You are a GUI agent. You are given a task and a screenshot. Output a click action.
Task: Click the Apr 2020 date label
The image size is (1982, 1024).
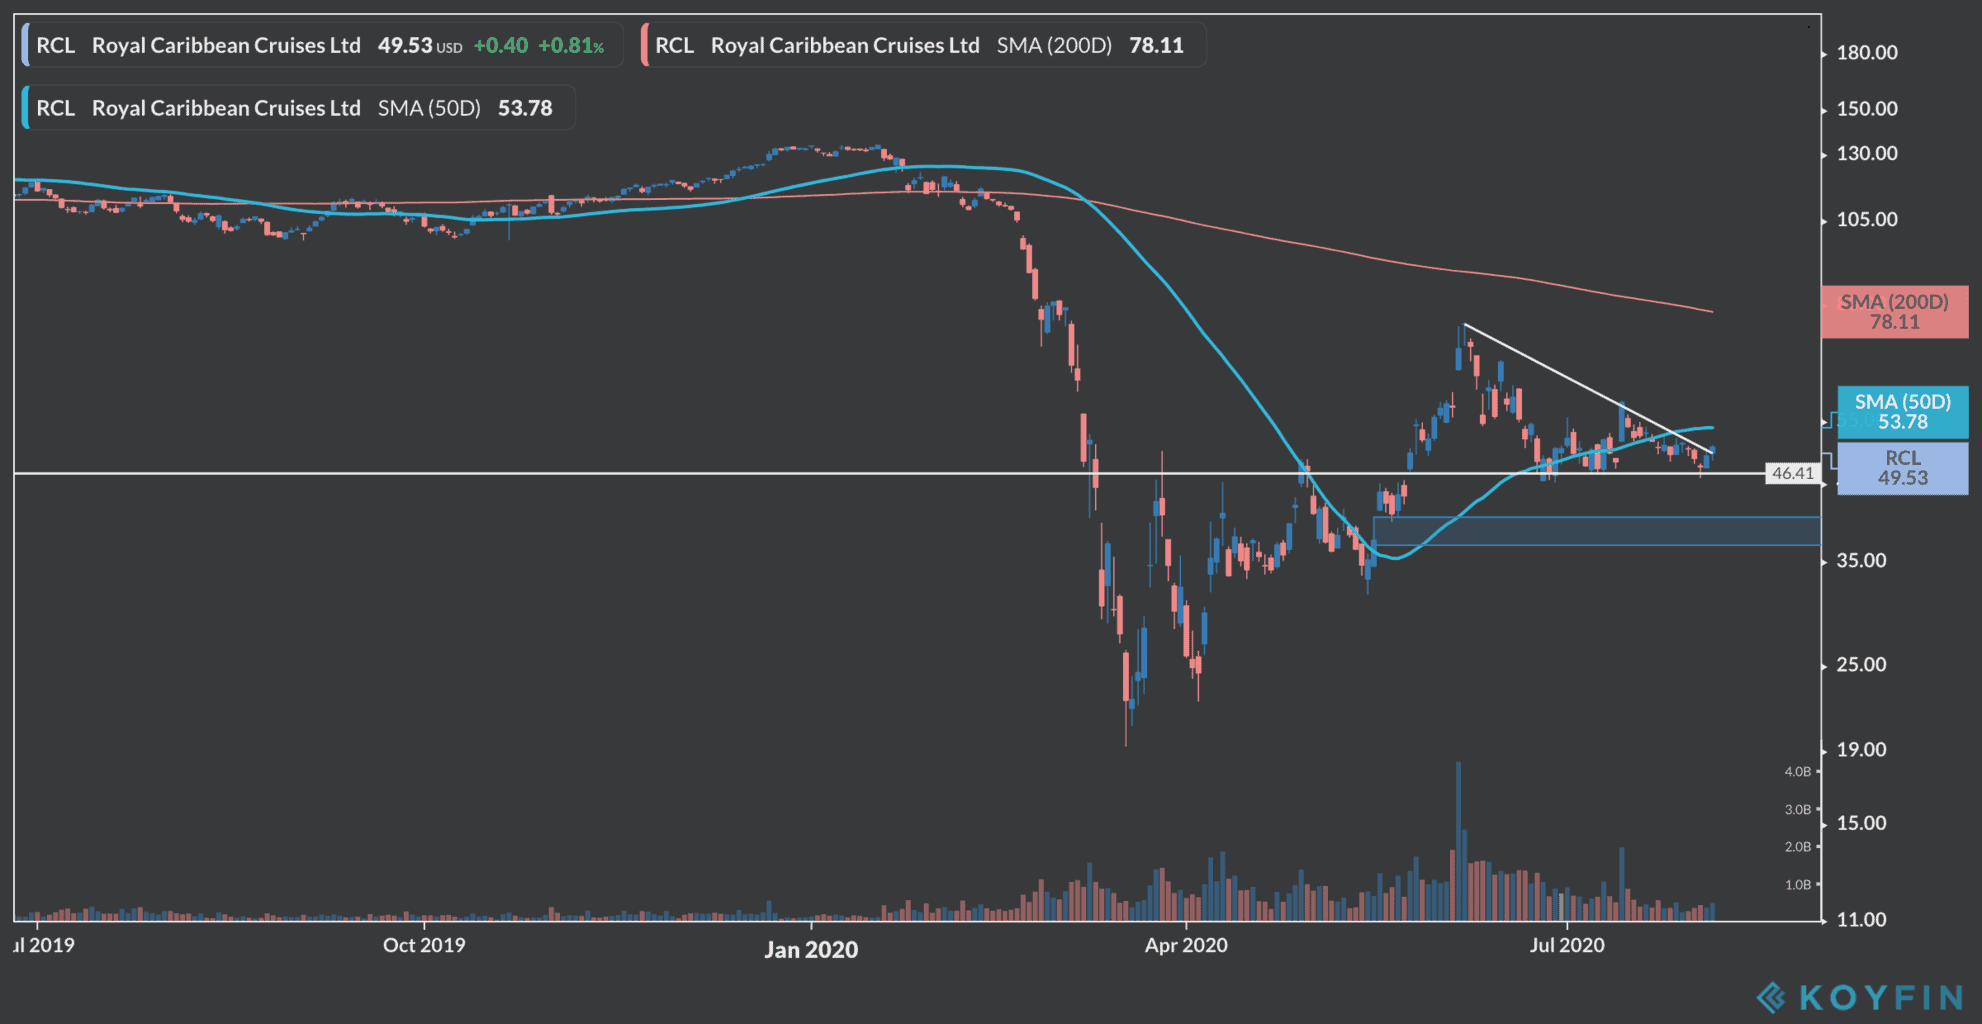coord(1186,946)
